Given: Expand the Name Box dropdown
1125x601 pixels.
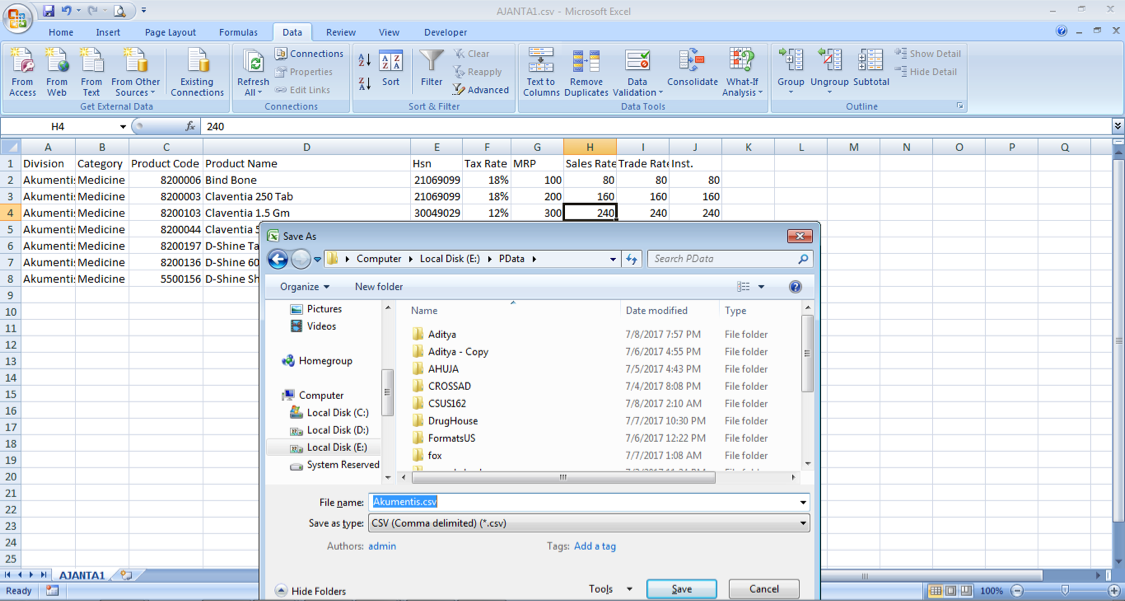Looking at the screenshot, I should pos(123,126).
